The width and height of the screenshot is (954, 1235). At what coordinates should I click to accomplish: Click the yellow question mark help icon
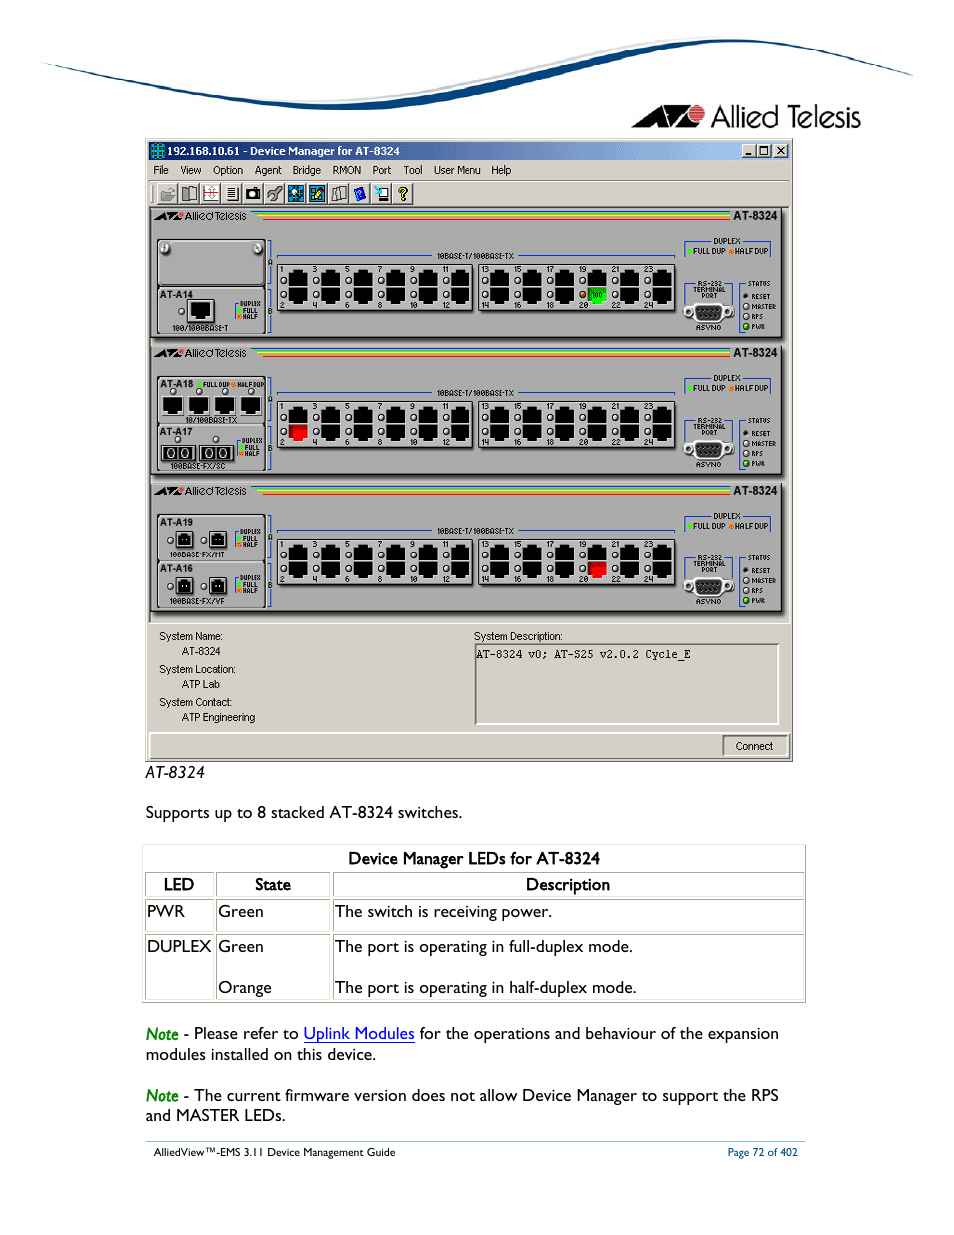(x=403, y=194)
